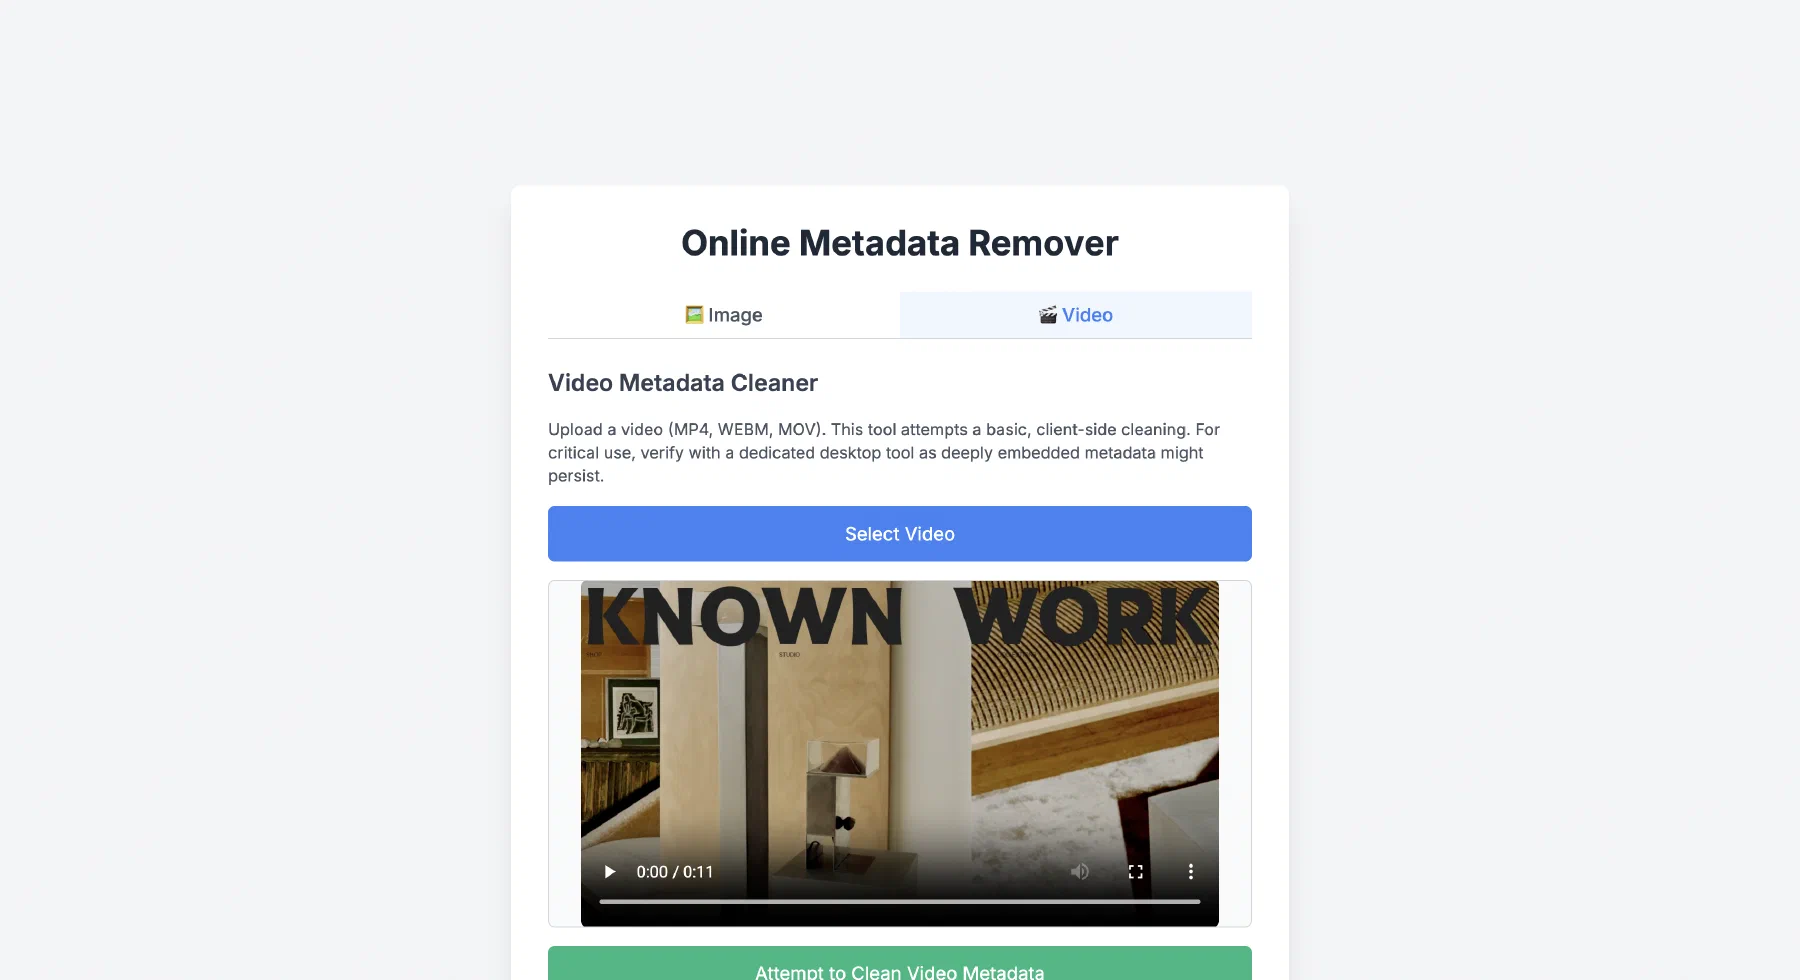Seek on the video progress bar
This screenshot has width=1800, height=980.
pos(900,902)
